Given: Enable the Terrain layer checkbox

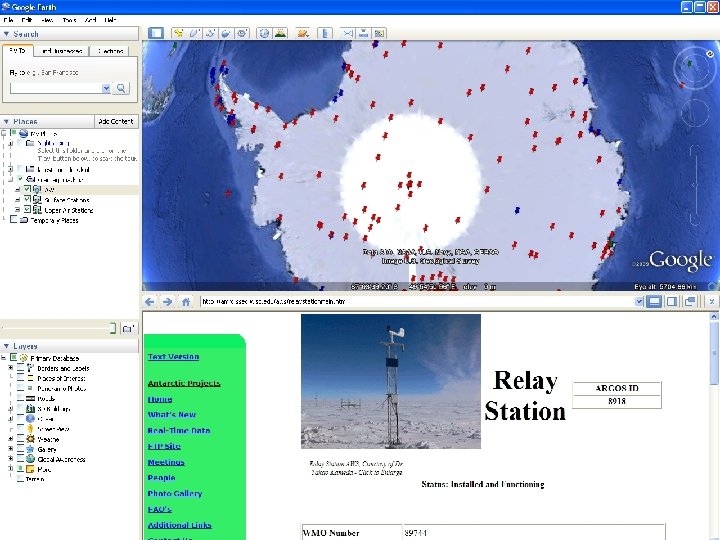Looking at the screenshot, I should coord(20,479).
